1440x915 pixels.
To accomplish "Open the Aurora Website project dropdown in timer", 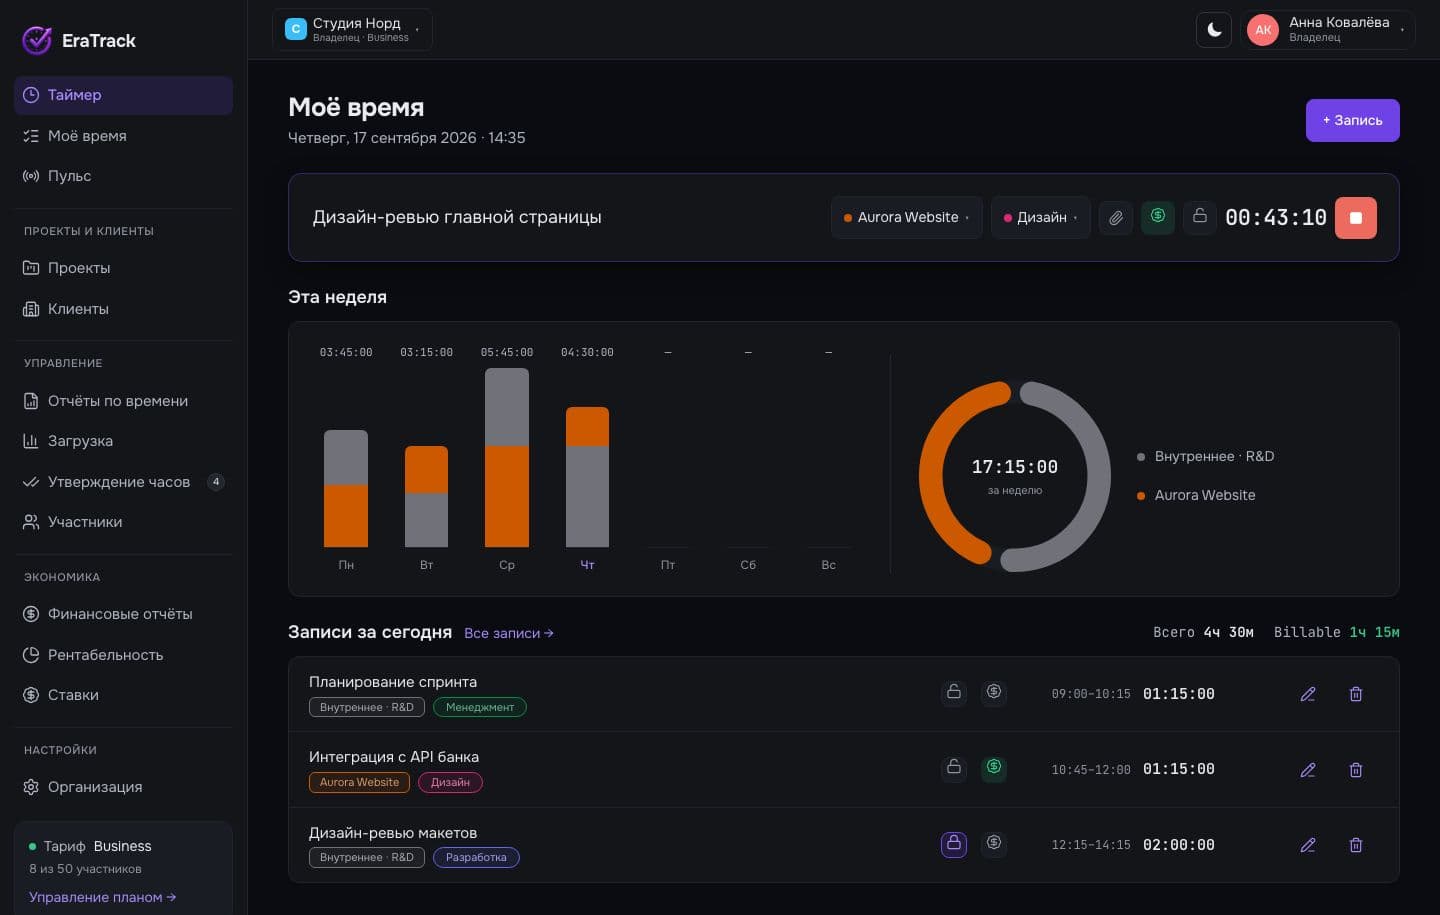I will [x=906, y=217].
